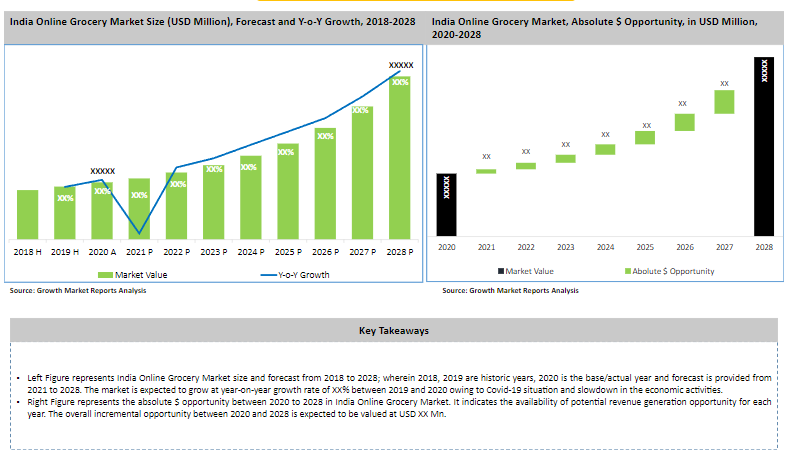Select the 2023 P green bar

[x=214, y=202]
